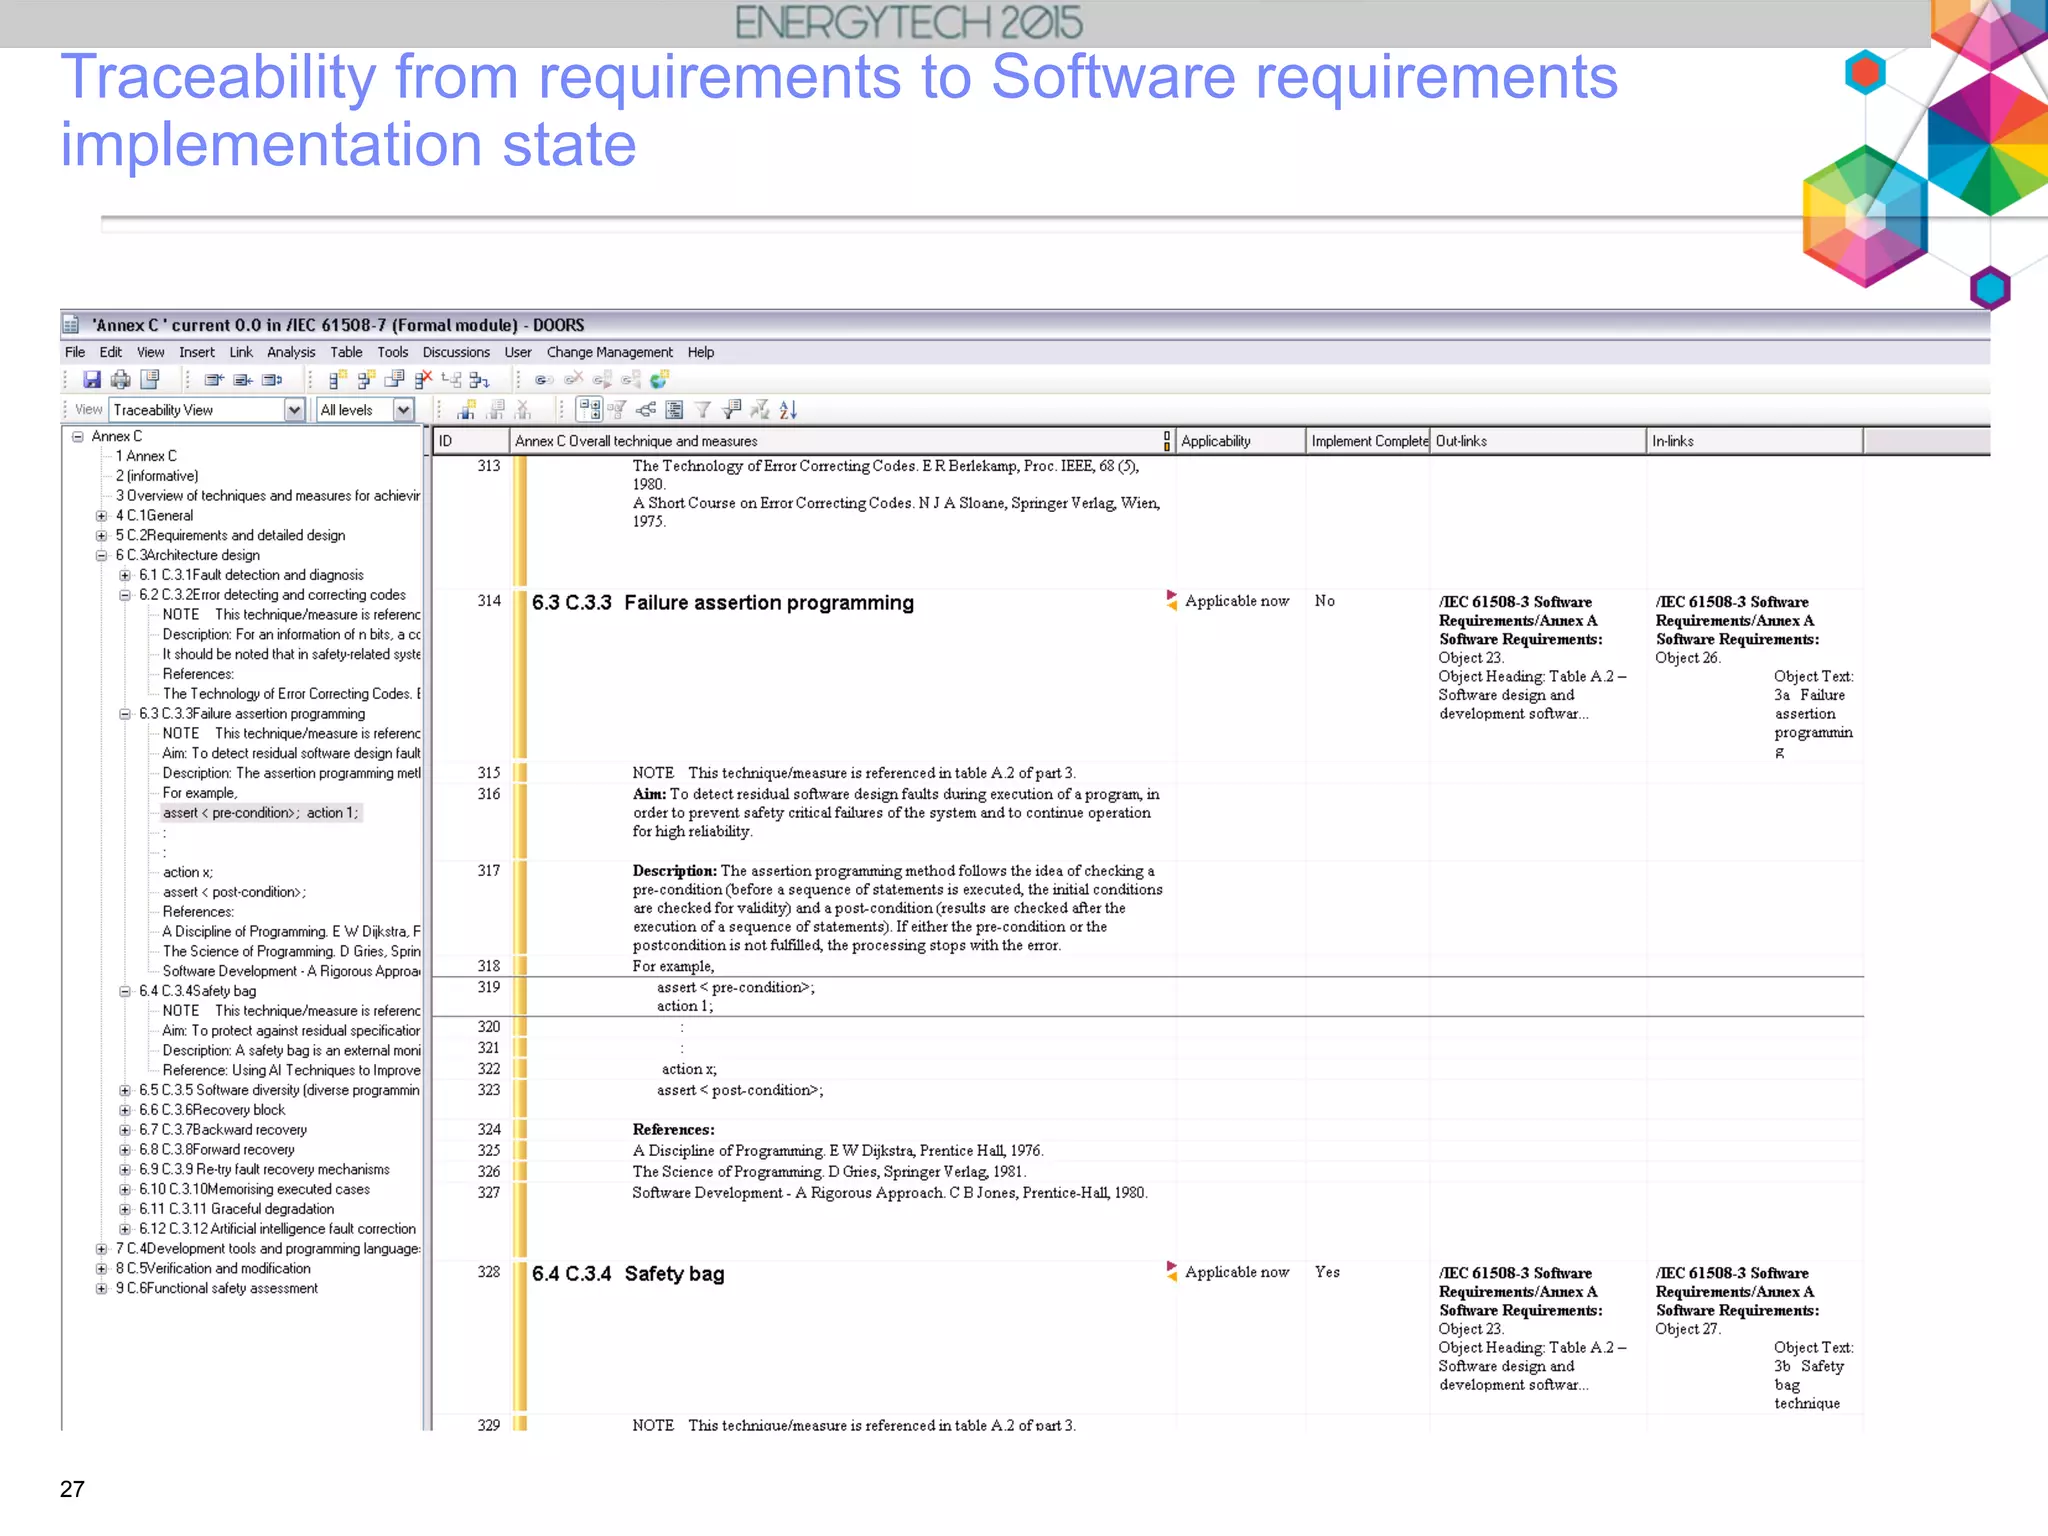This screenshot has height=1536, width=2048.
Task: Open the Change Management menu
Action: coord(609,352)
